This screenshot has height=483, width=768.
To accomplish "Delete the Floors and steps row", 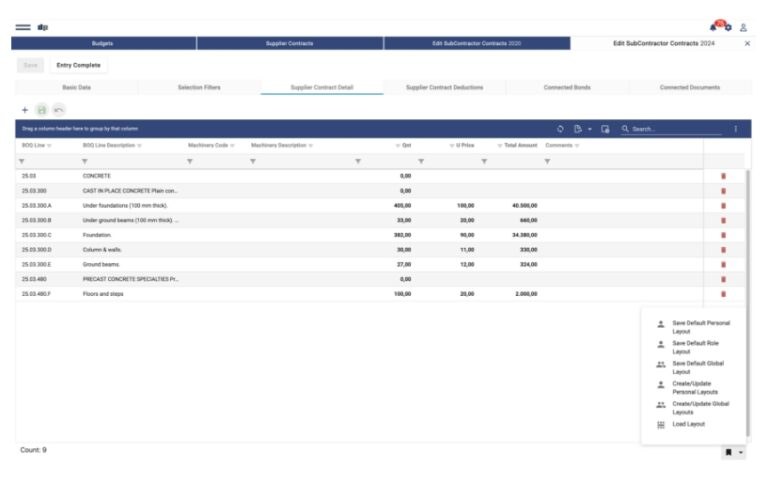I will (x=723, y=294).
